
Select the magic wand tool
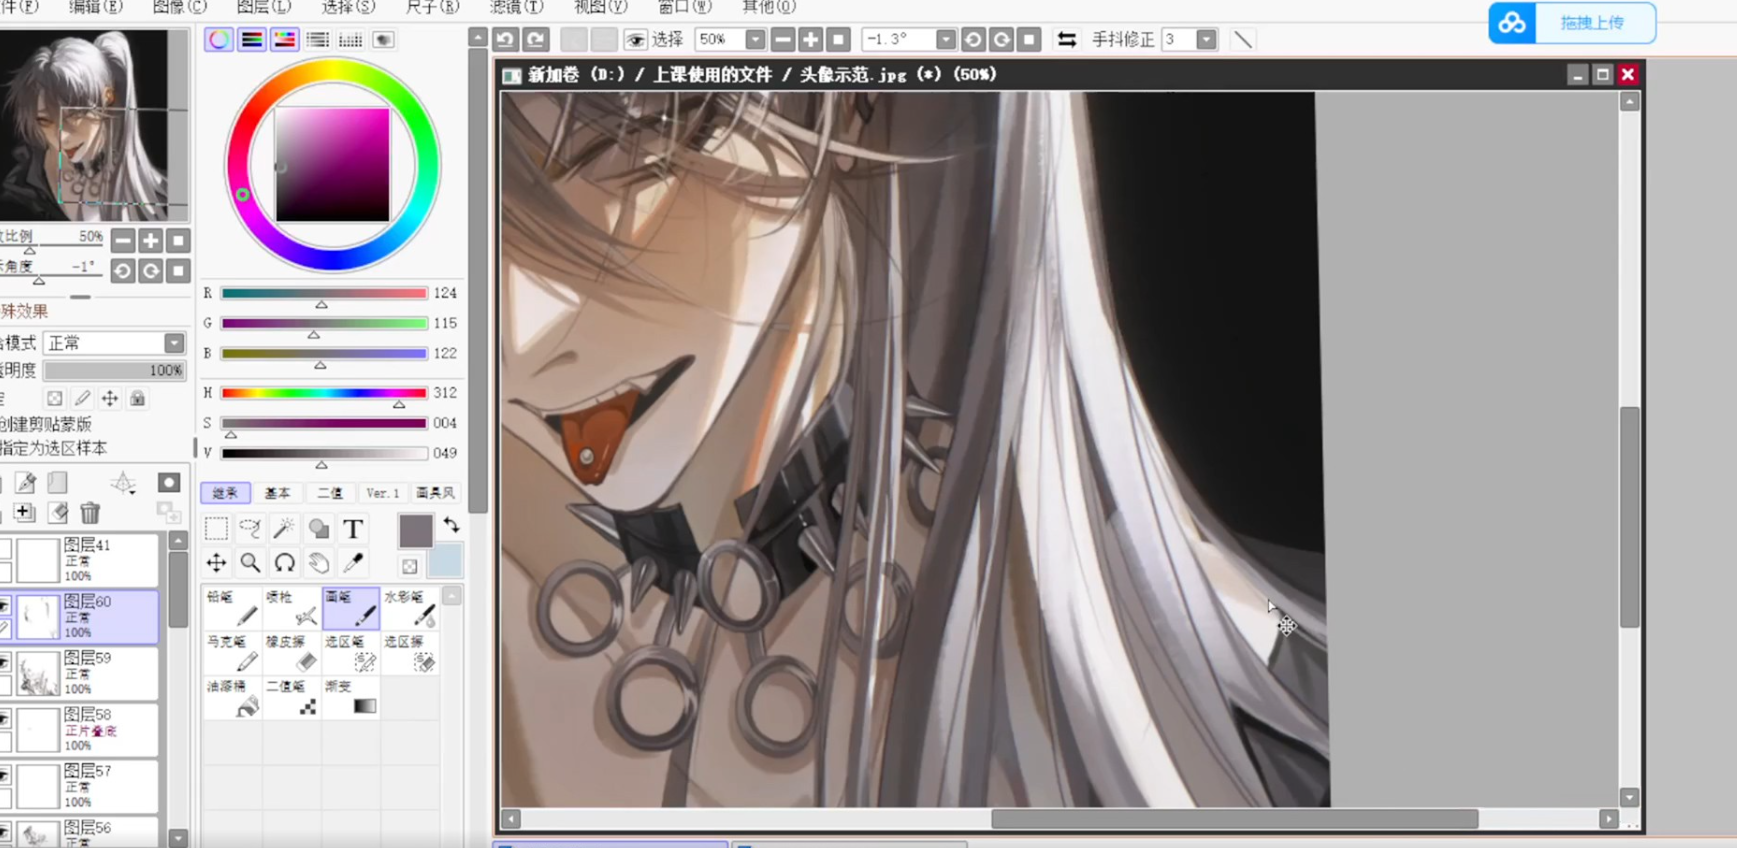point(284,528)
